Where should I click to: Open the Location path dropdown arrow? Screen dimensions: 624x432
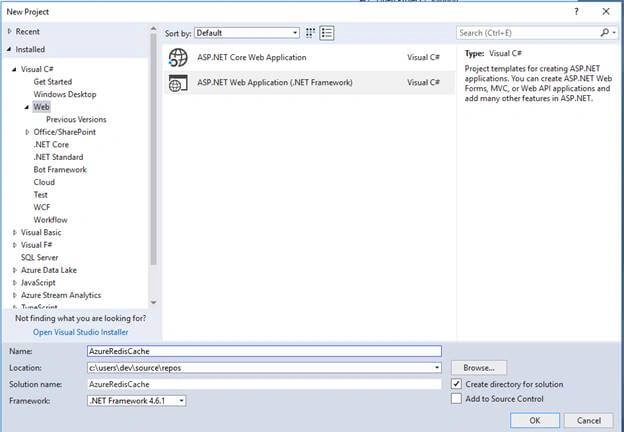coord(437,368)
